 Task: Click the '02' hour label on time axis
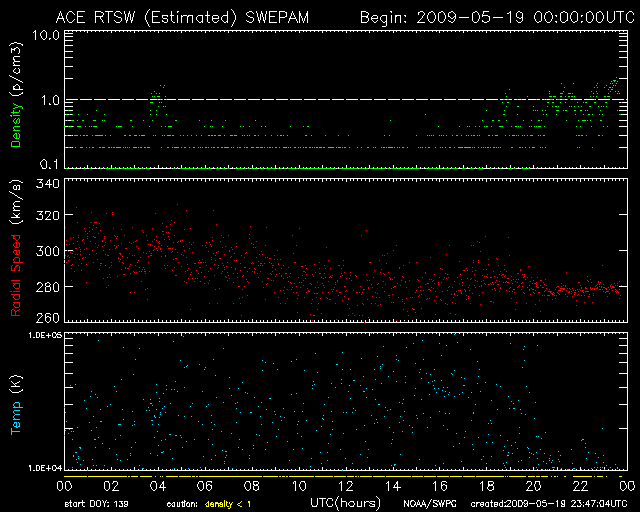111,486
